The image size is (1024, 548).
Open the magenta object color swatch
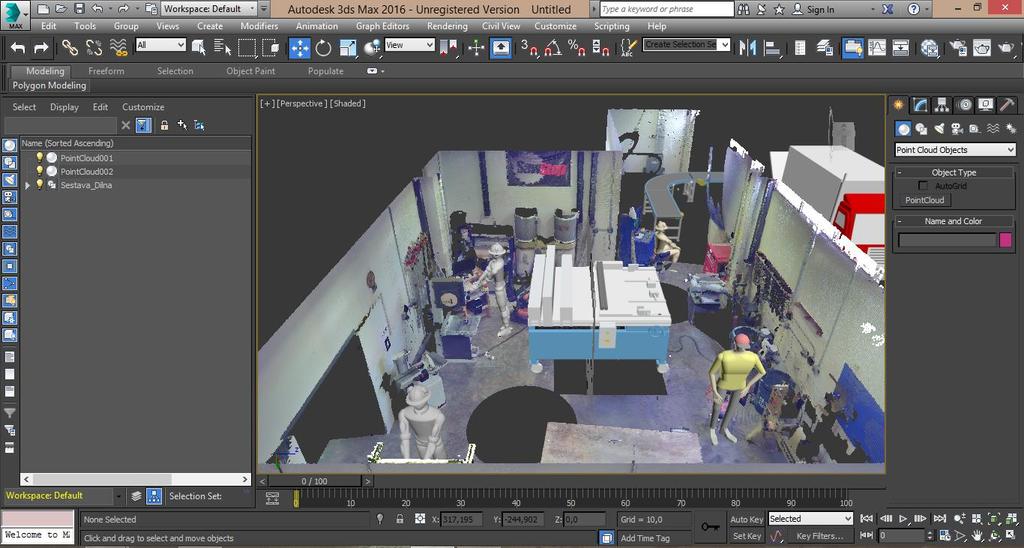coord(1005,240)
